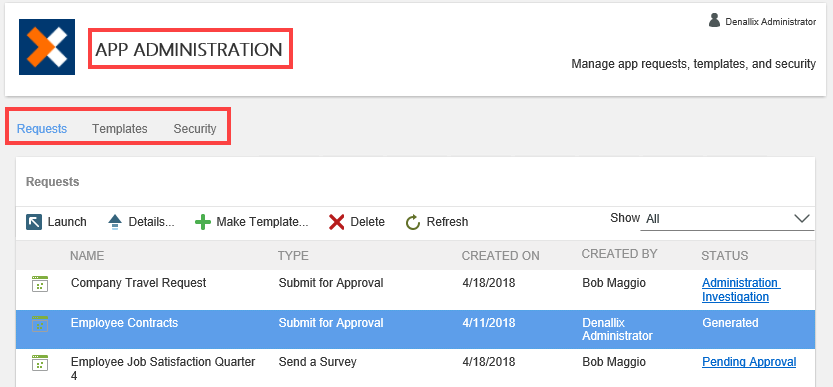
Task: Click the Delete toolbar label
Action: pyautogui.click(x=368, y=222)
